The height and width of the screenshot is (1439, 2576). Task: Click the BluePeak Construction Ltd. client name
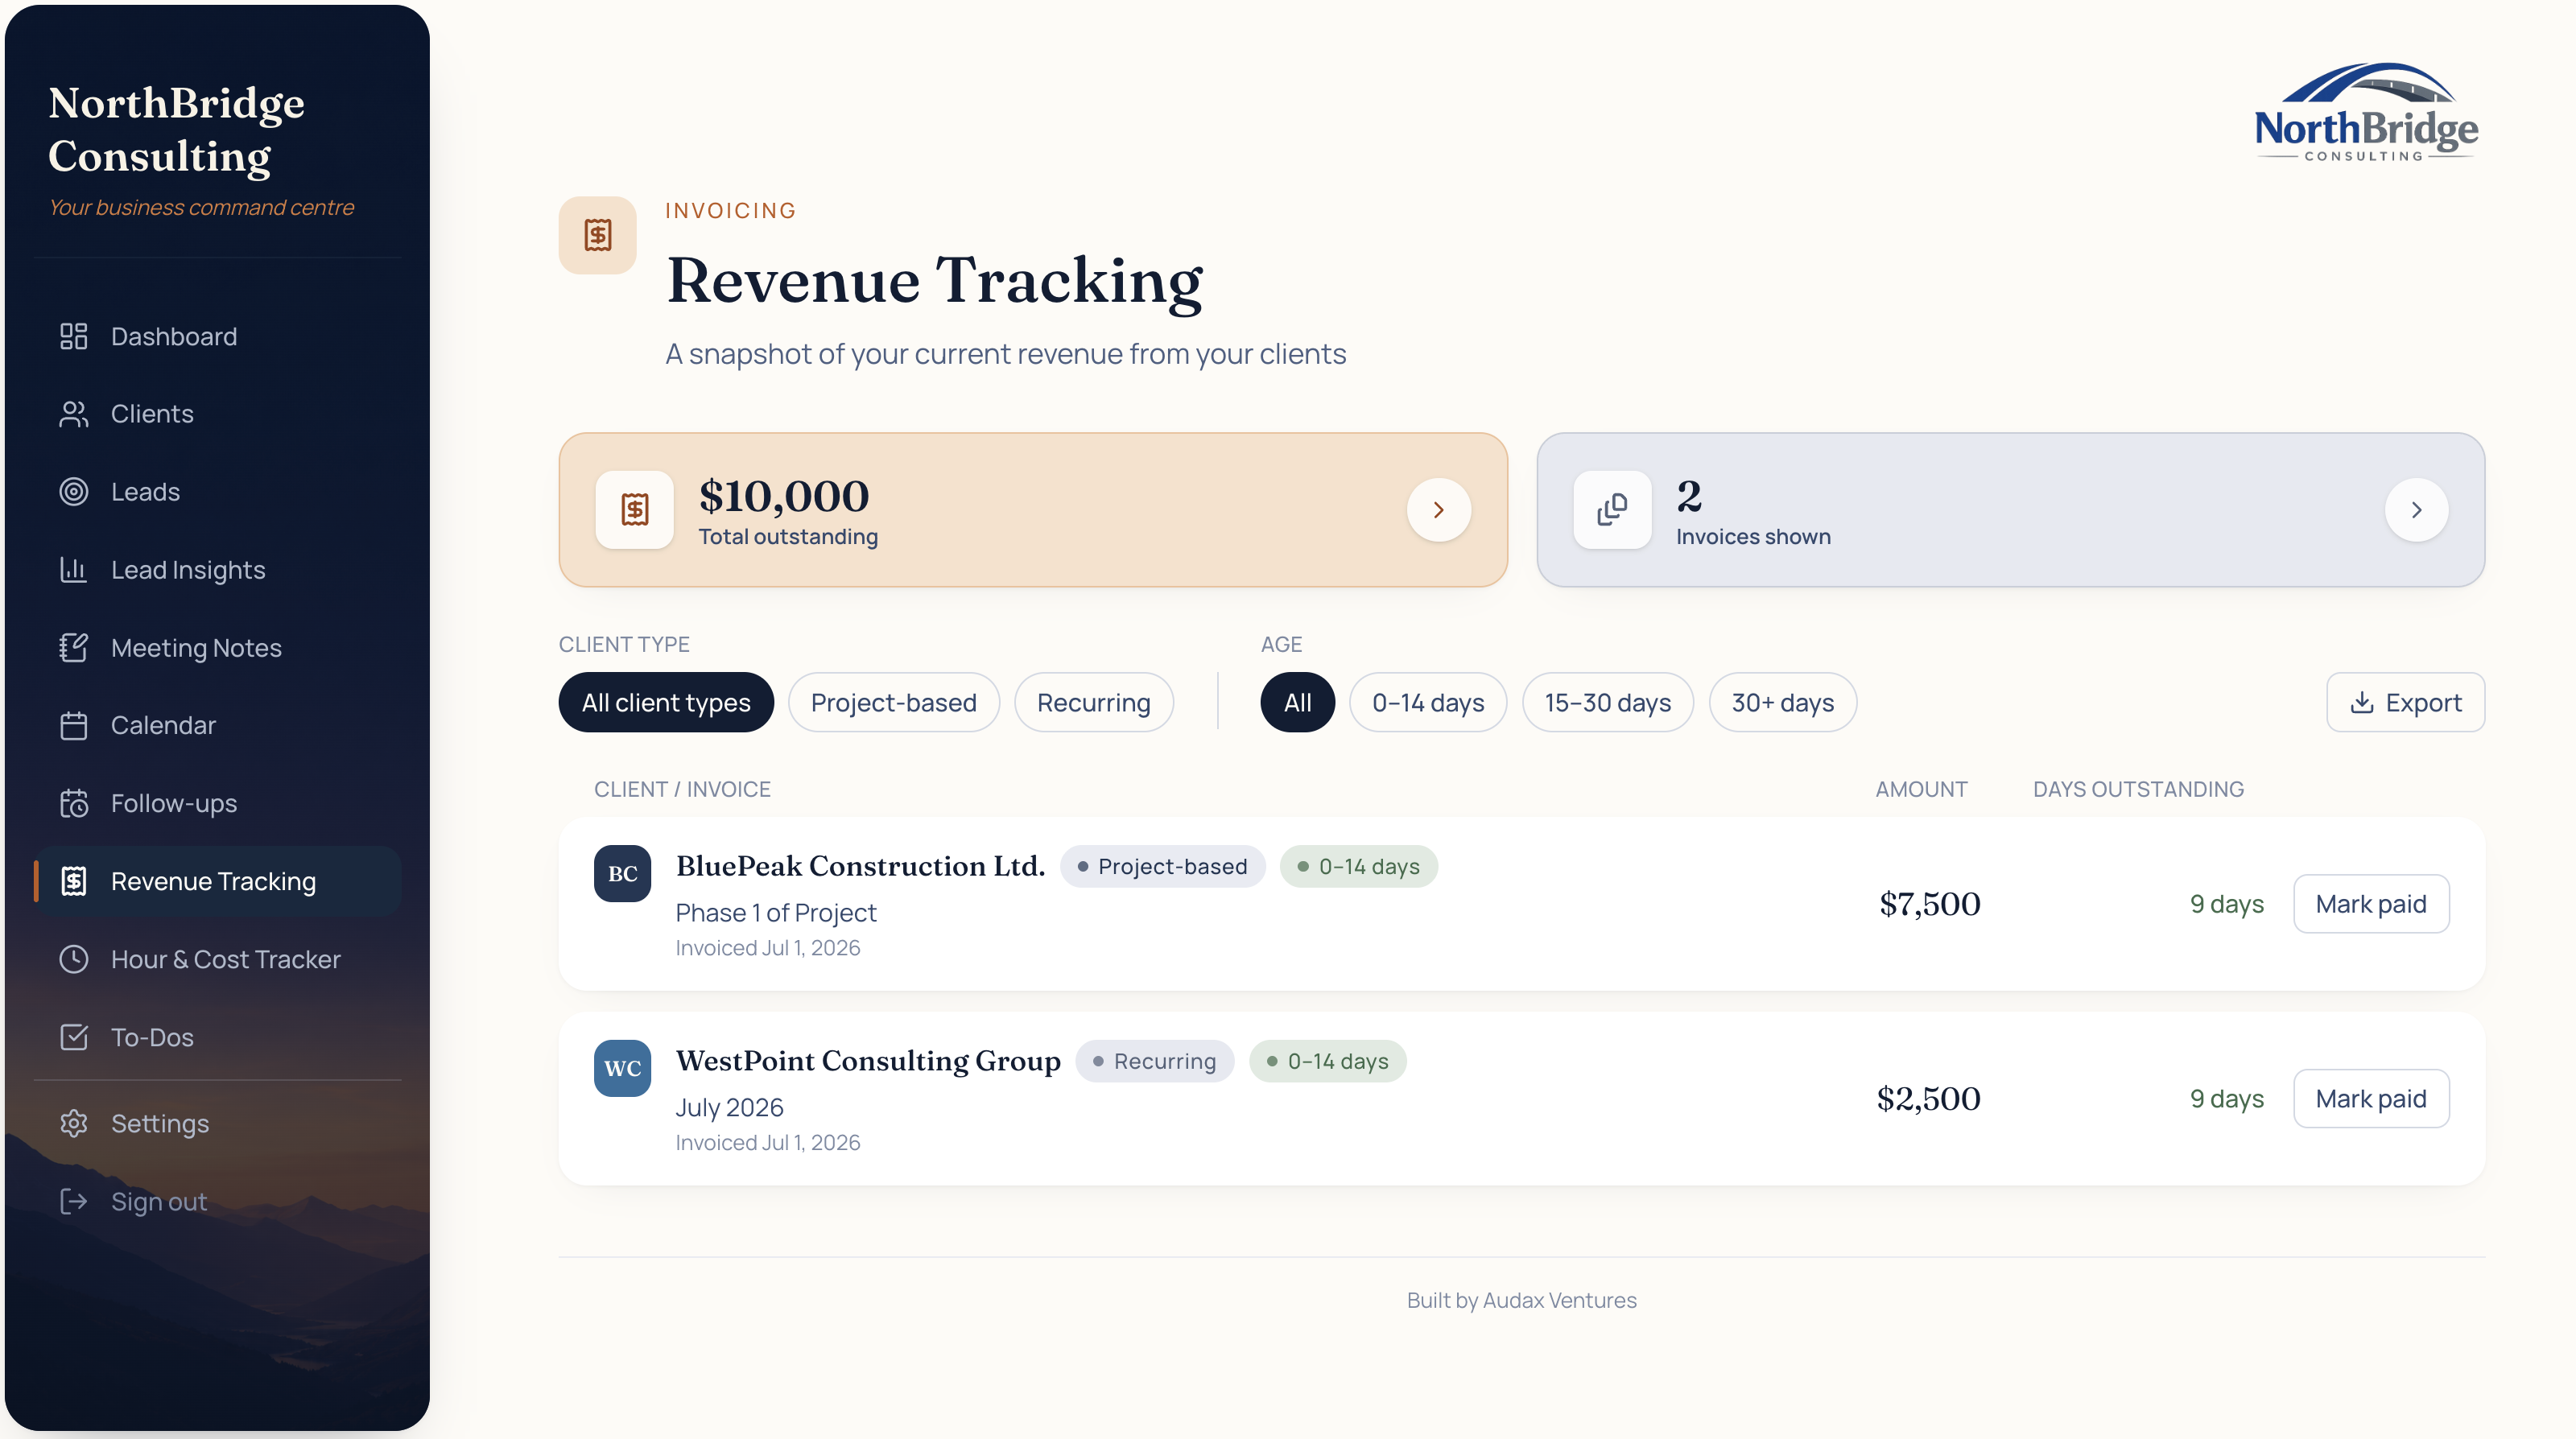pyautogui.click(x=860, y=866)
